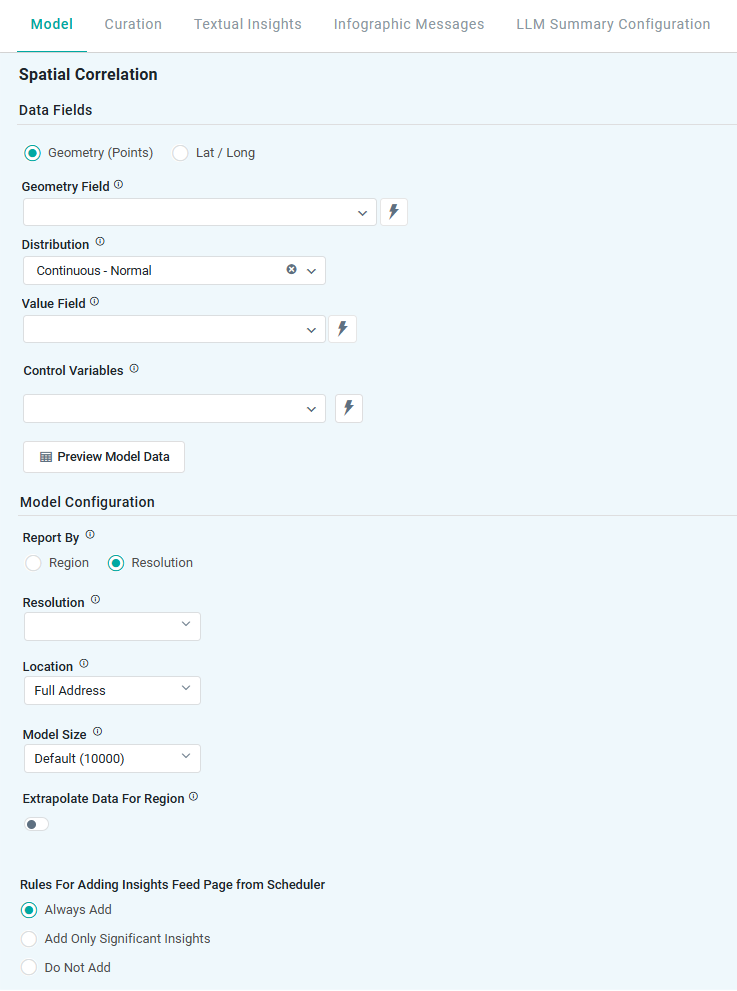Expand the Resolution dropdown
Image resolution: width=737 pixels, height=991 pixels.
[x=112, y=626]
